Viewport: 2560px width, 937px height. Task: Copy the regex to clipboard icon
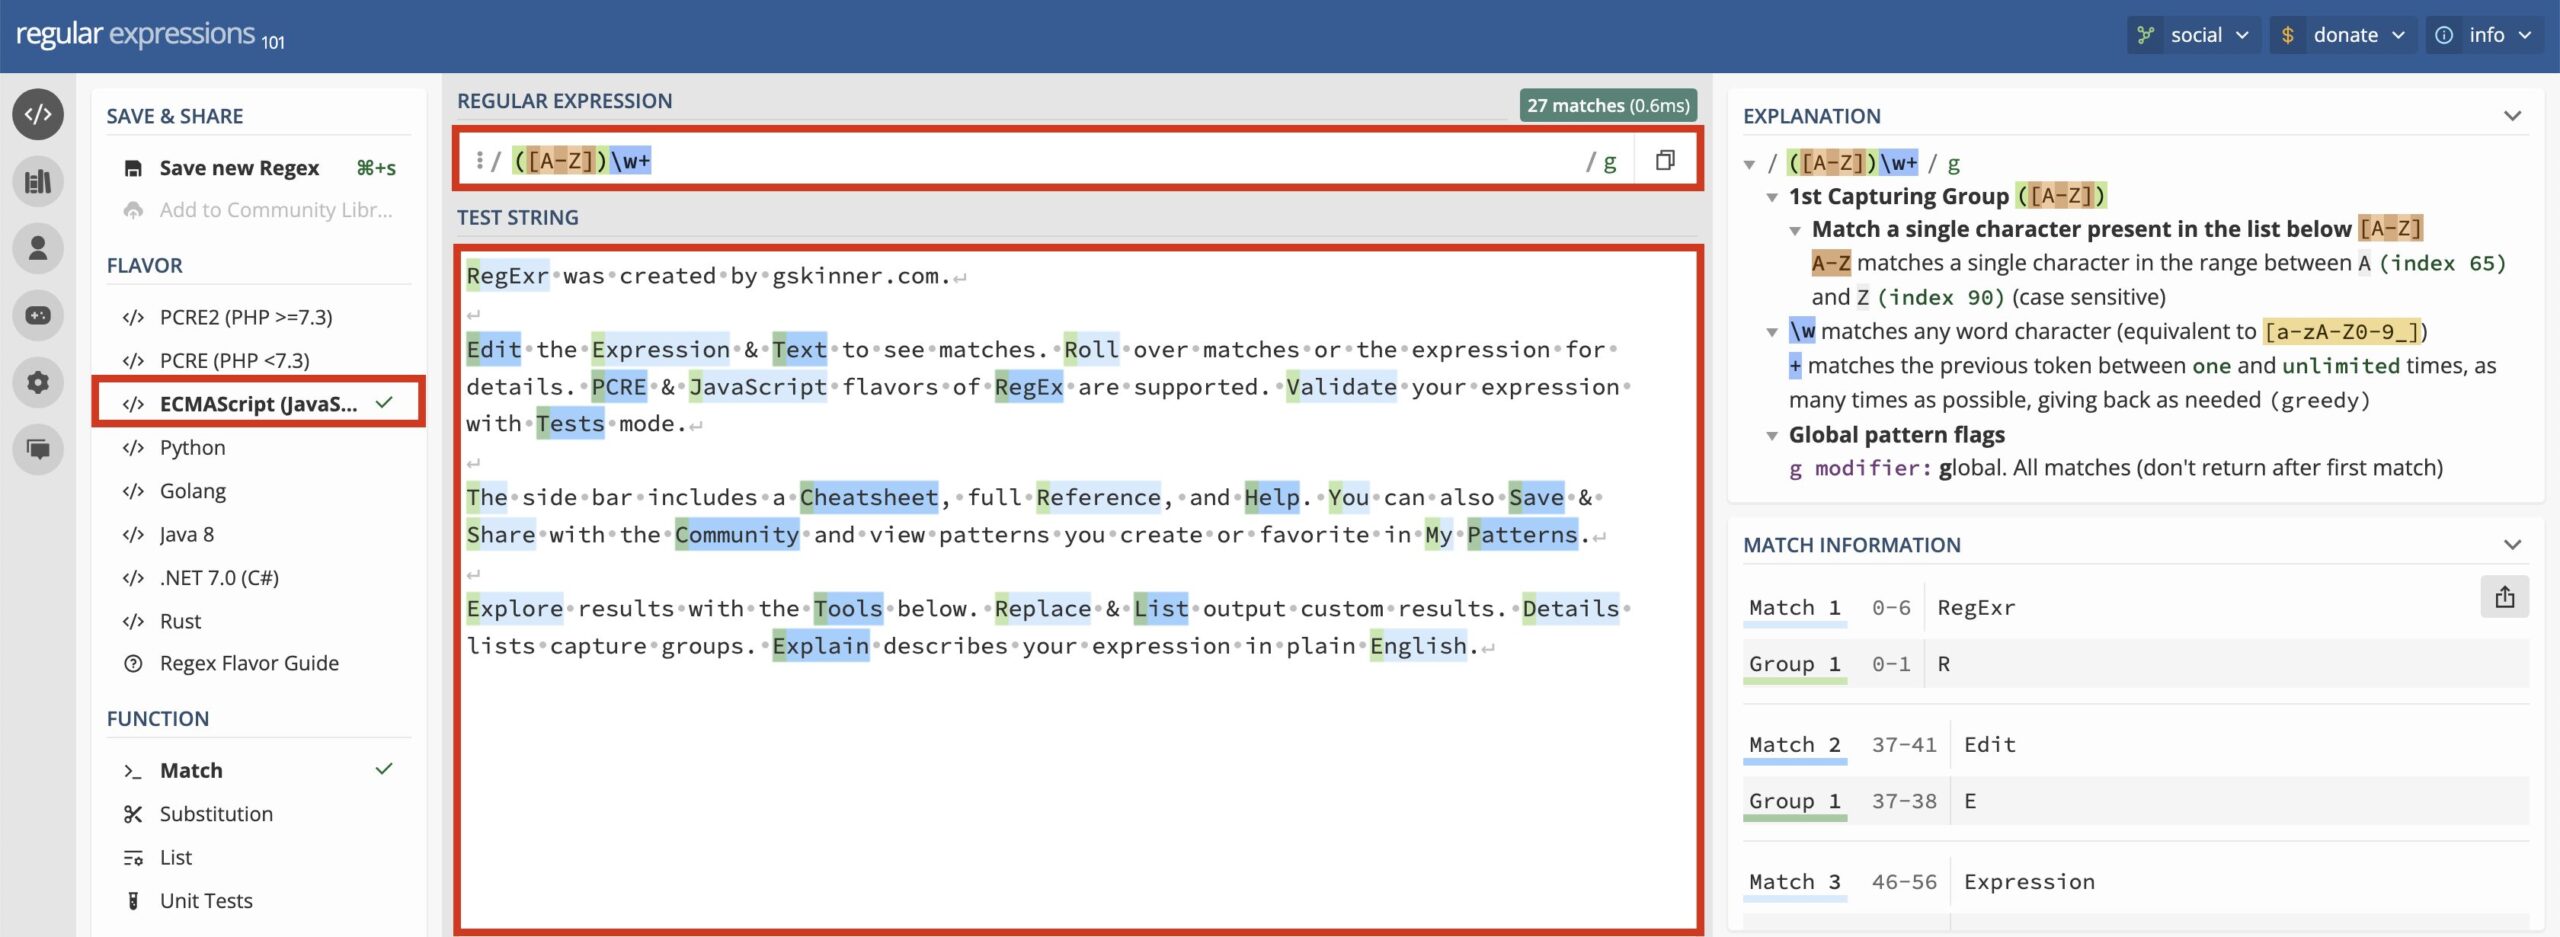[x=1664, y=160]
